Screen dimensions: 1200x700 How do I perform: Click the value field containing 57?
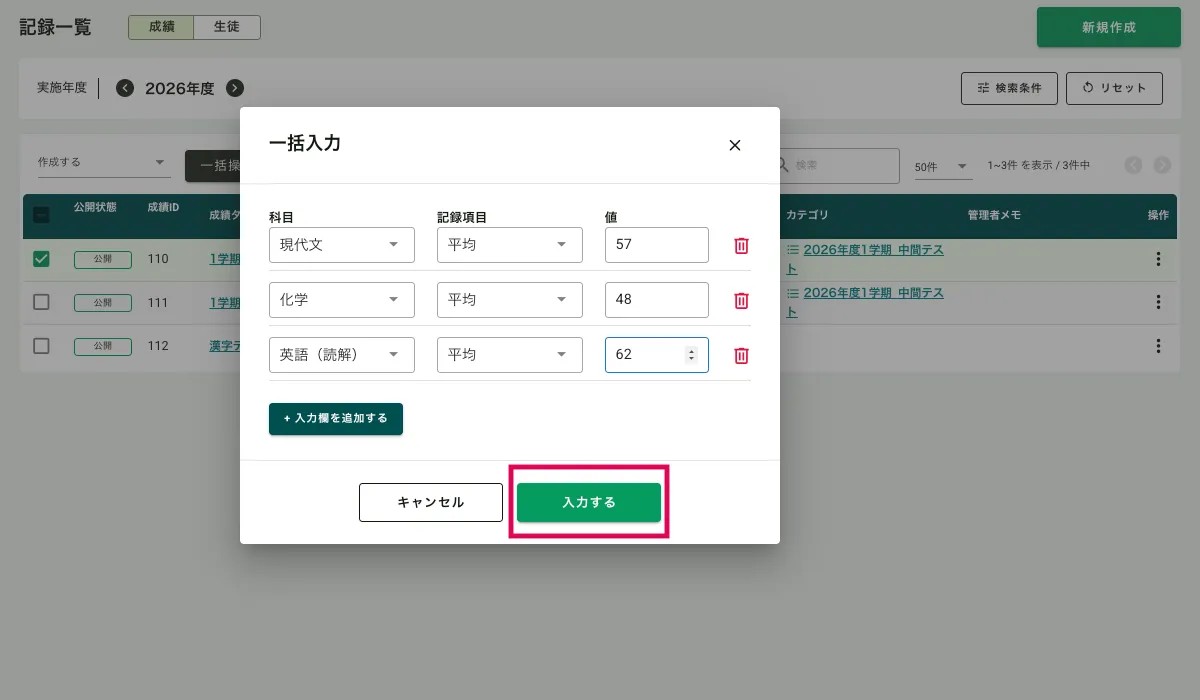pos(656,245)
